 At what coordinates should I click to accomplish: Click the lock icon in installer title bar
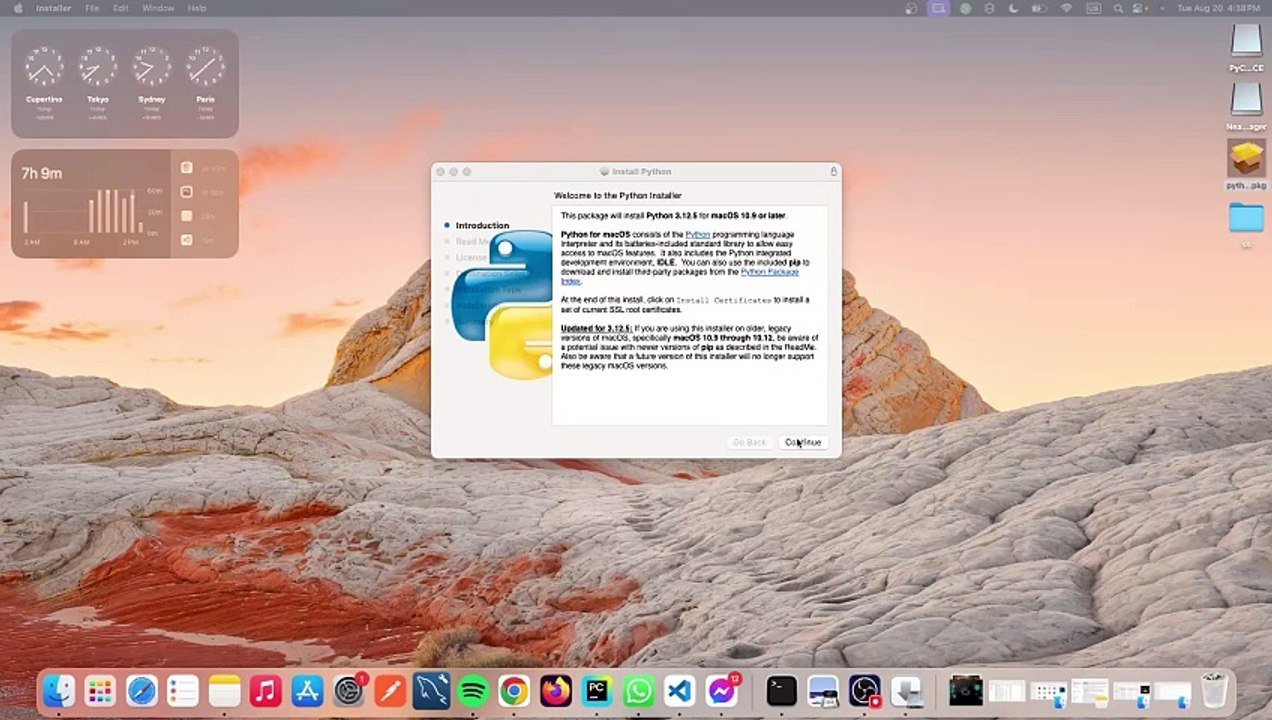click(833, 172)
